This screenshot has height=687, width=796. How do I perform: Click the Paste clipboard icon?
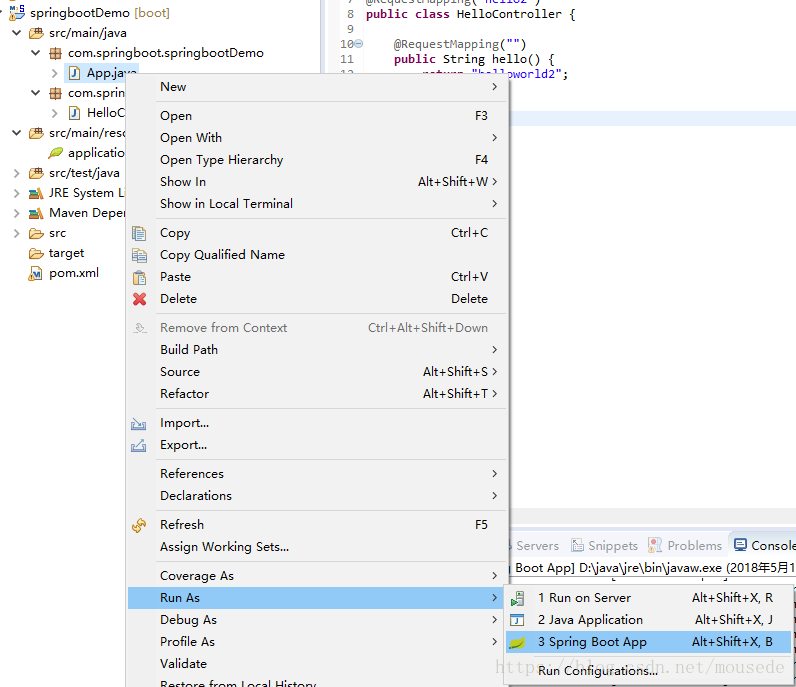pyautogui.click(x=139, y=277)
